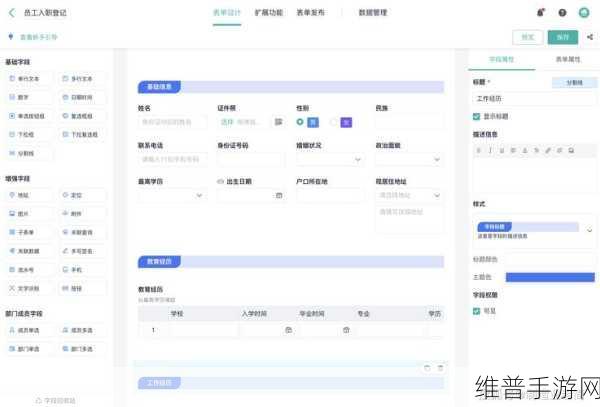Open the notifications bell icon

(540, 13)
